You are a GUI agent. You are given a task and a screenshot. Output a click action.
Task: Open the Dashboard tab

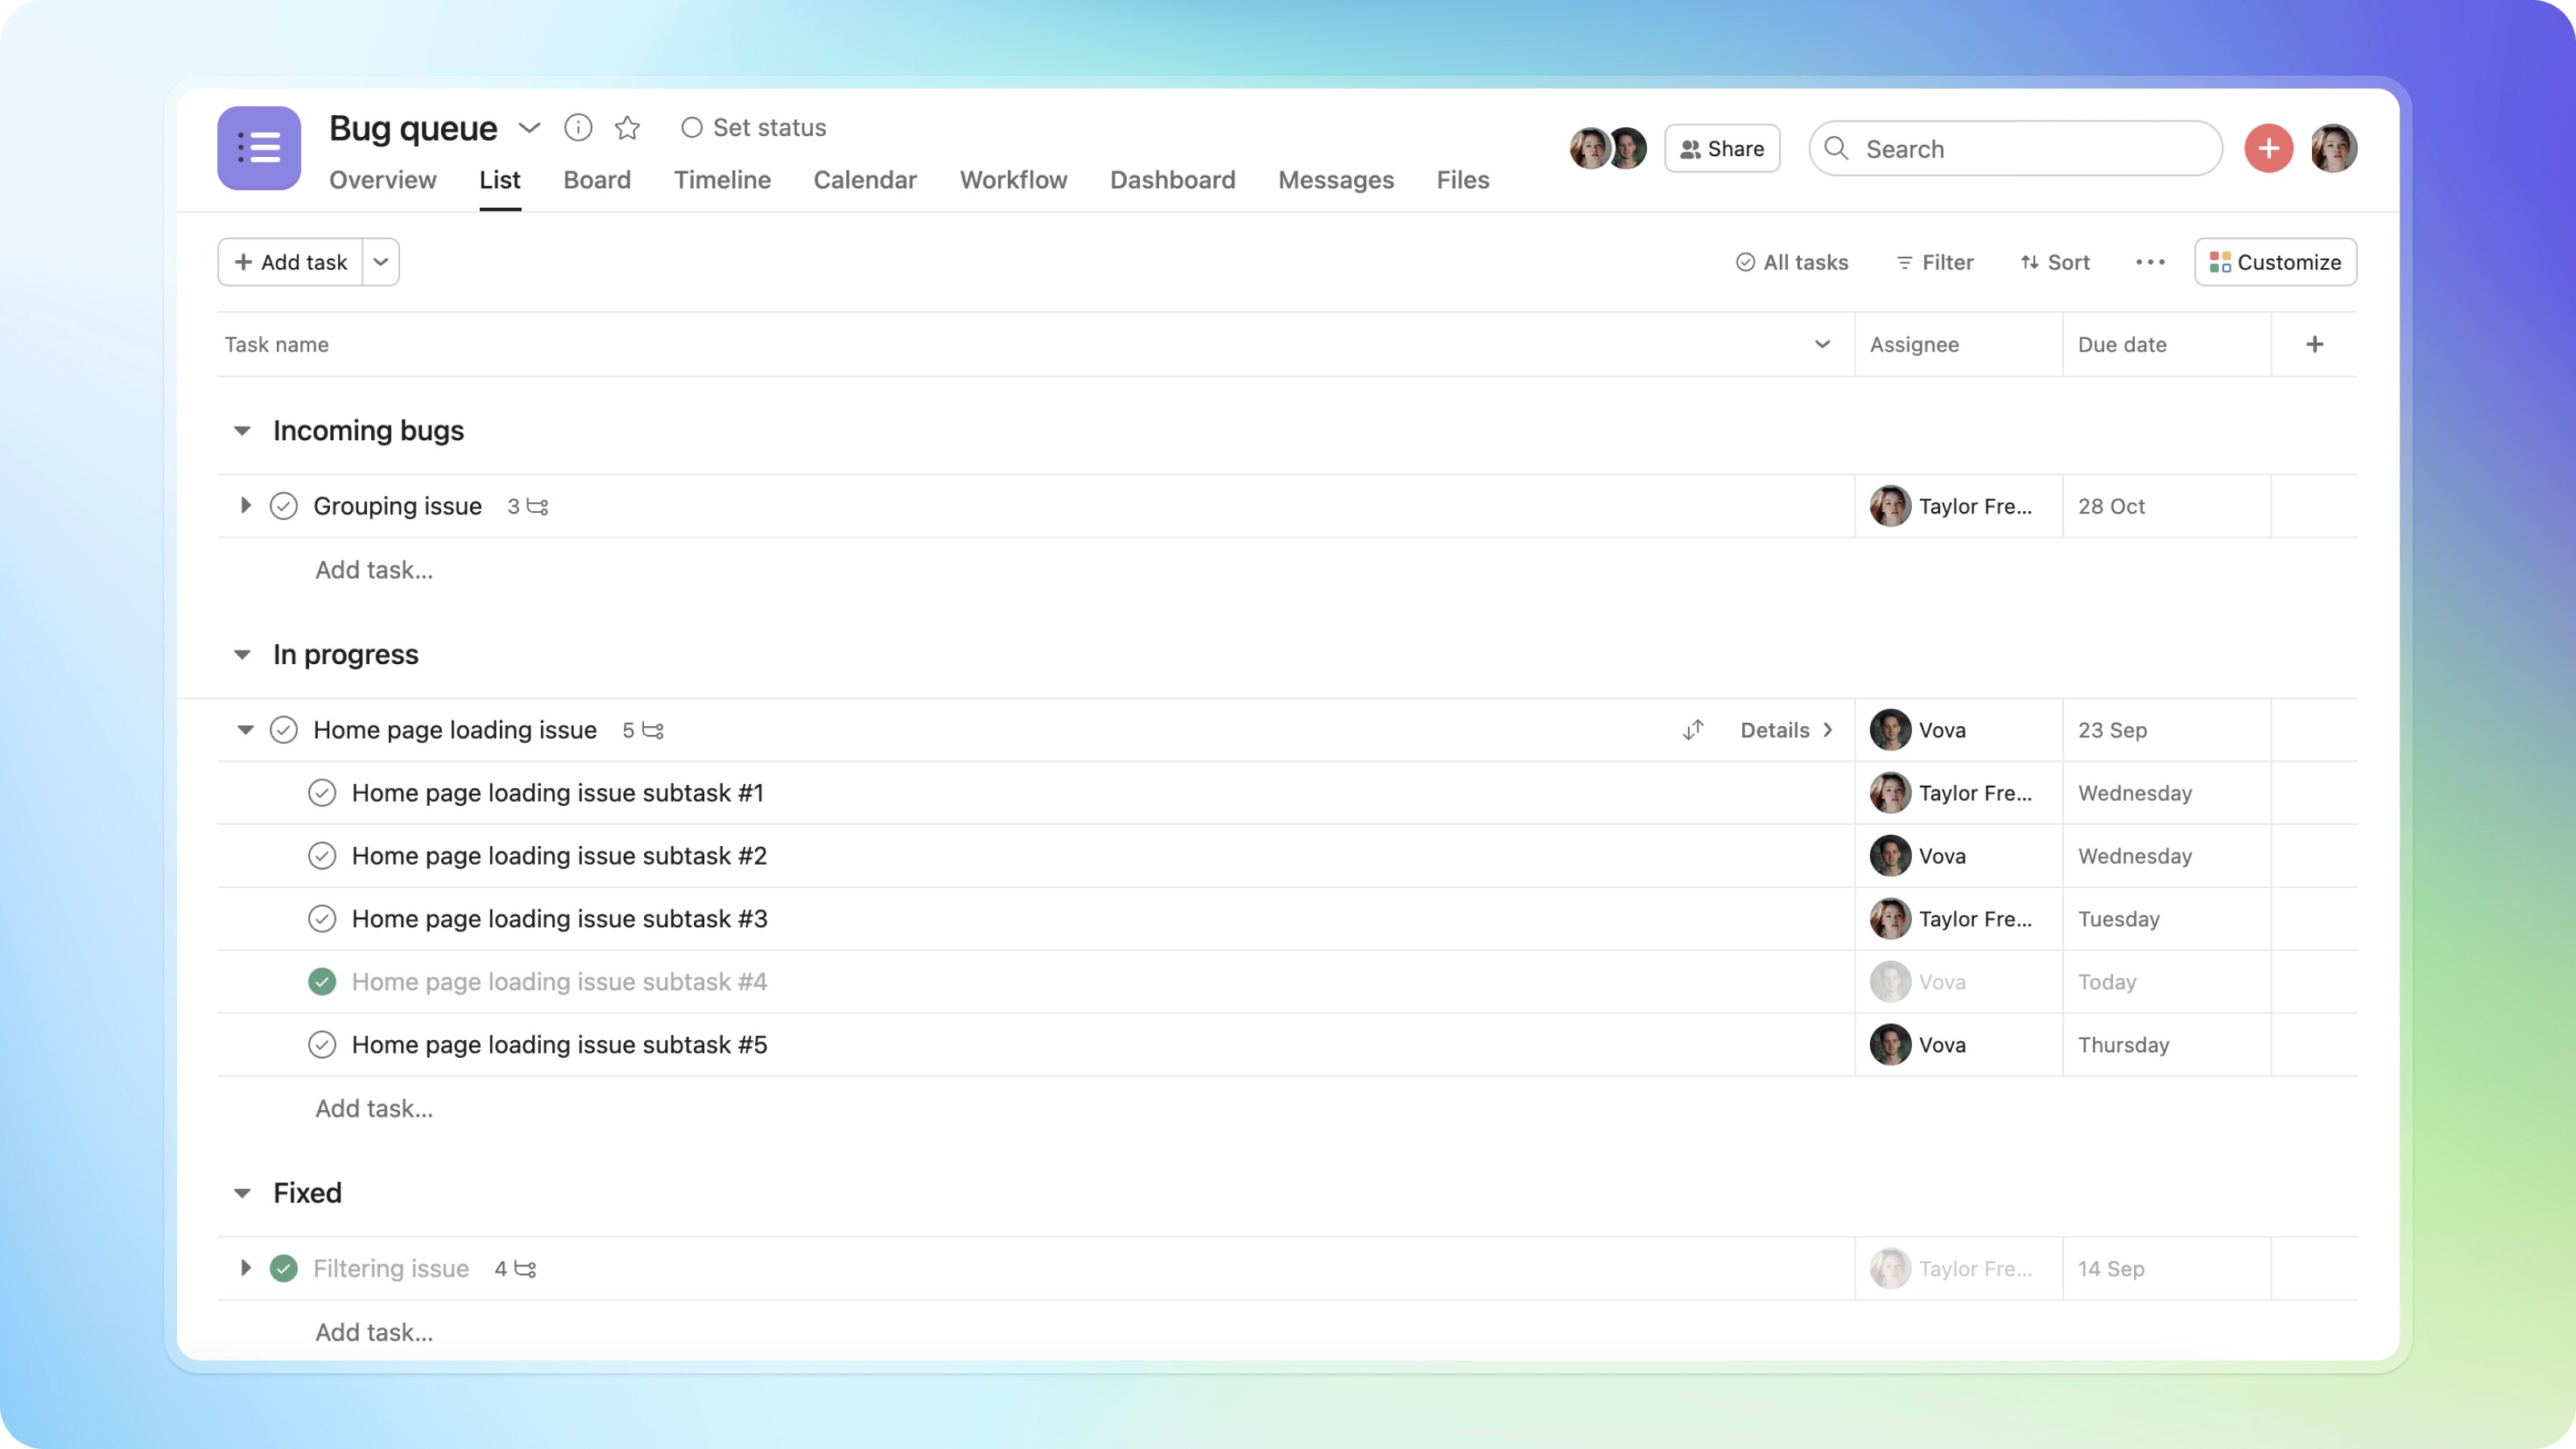(1172, 180)
